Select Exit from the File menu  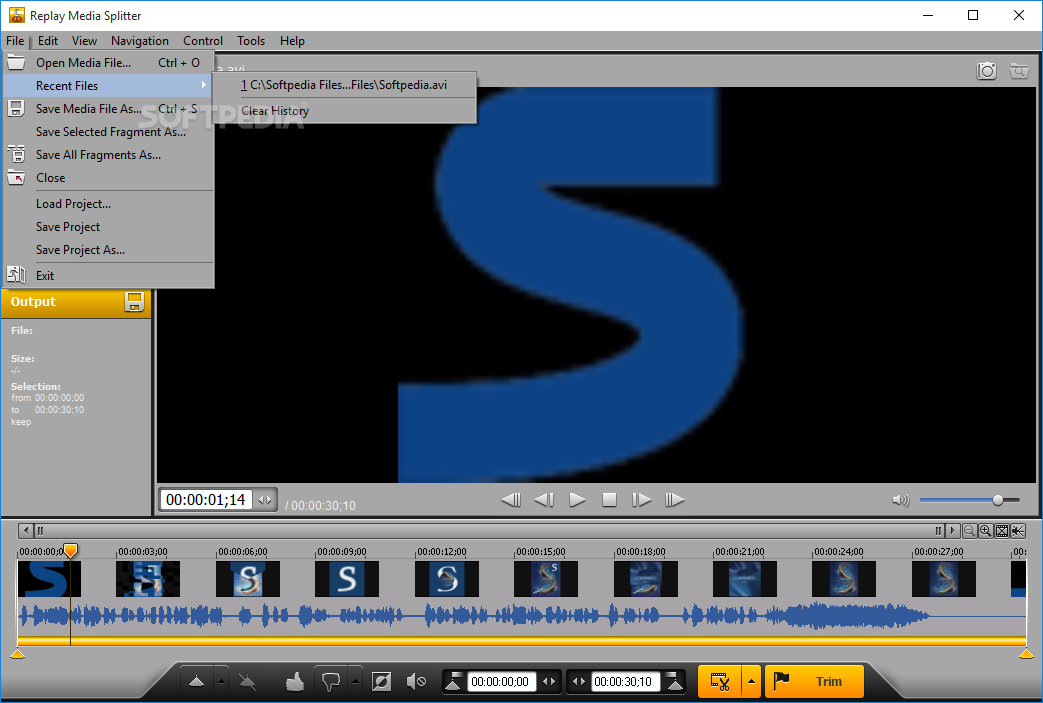click(x=108, y=275)
